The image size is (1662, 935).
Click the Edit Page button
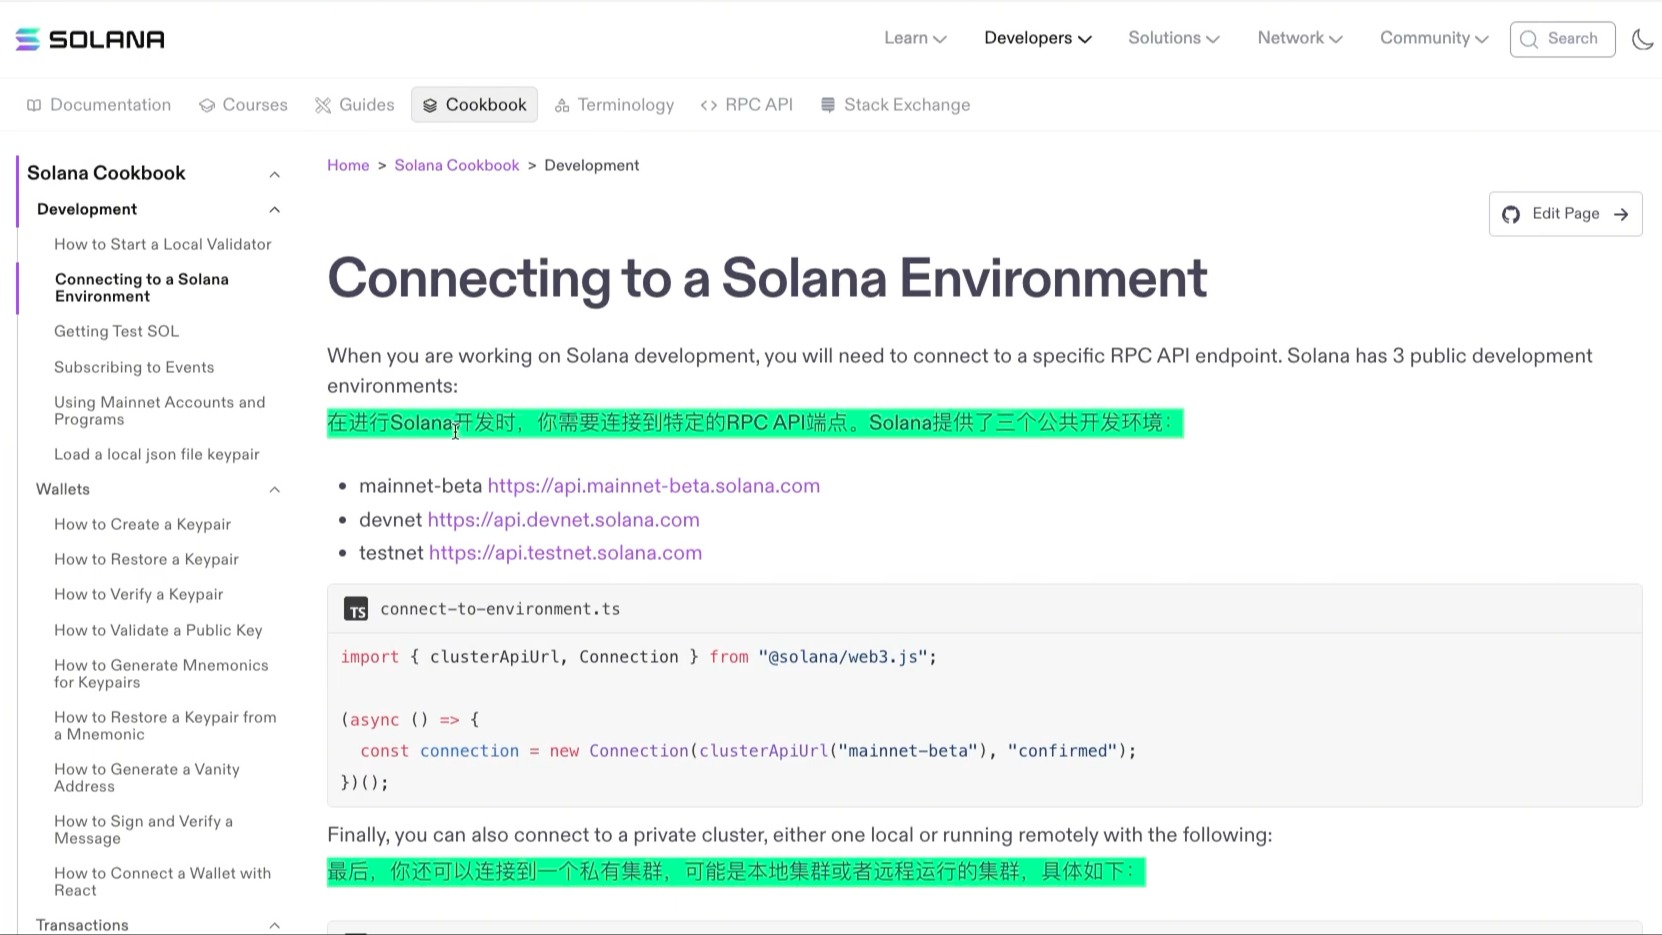[1565, 214]
